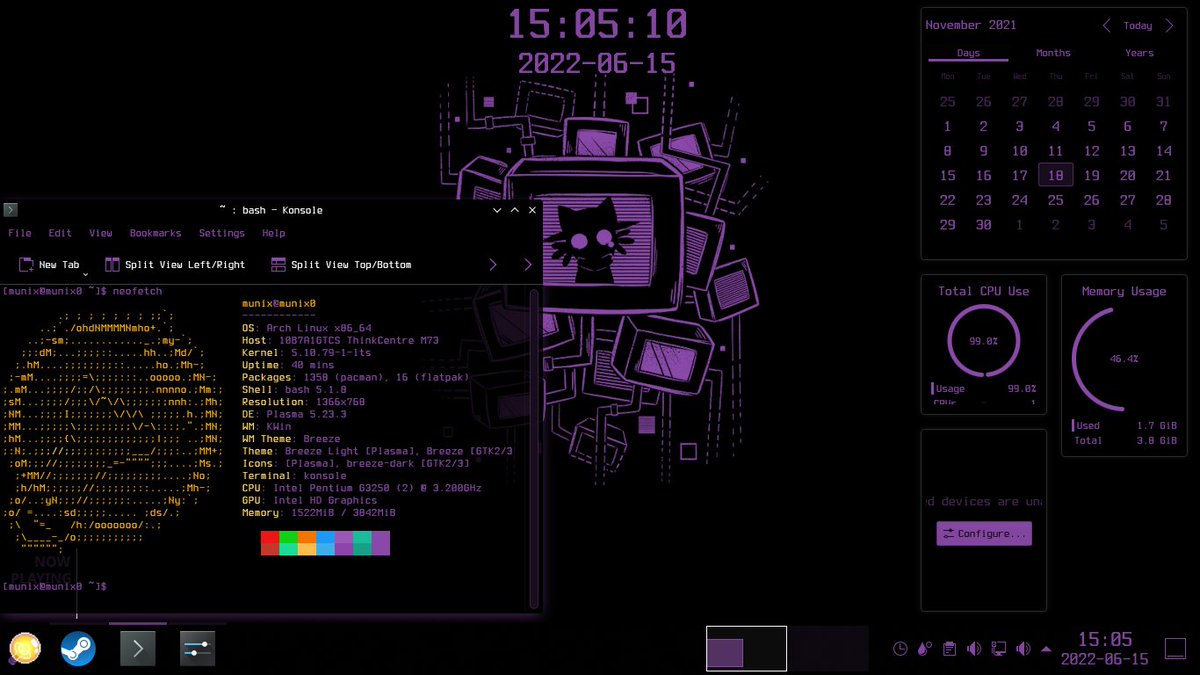This screenshot has width=1200, height=675.
Task: Click the Night Color droplet tray icon
Action: (924, 649)
